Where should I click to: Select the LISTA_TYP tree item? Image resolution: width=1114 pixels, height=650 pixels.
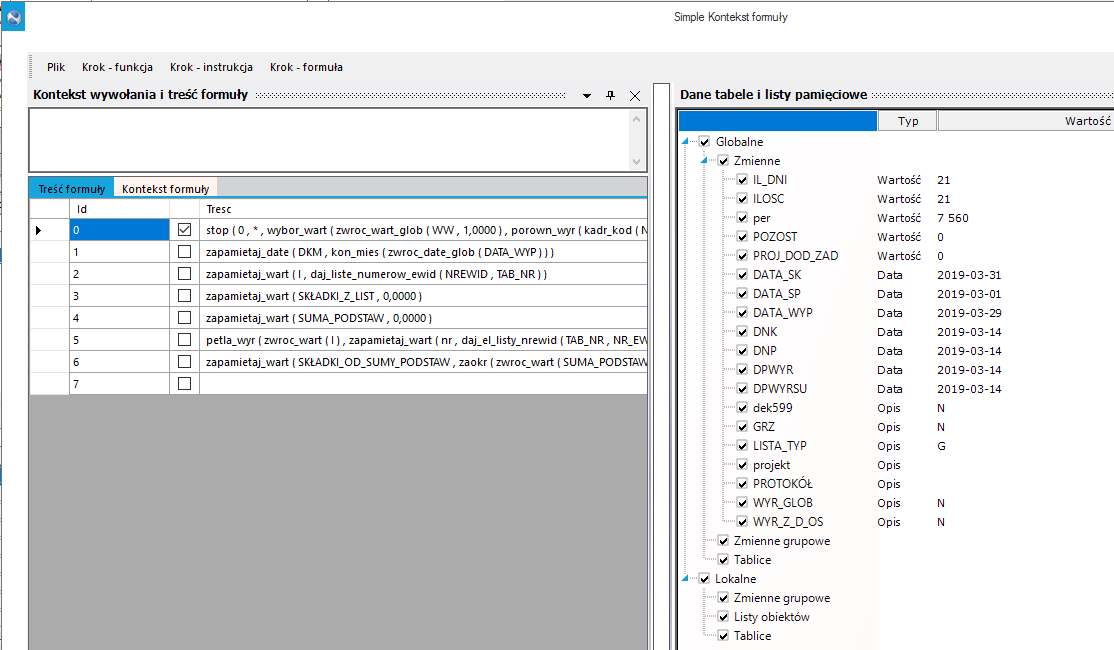[x=779, y=445]
